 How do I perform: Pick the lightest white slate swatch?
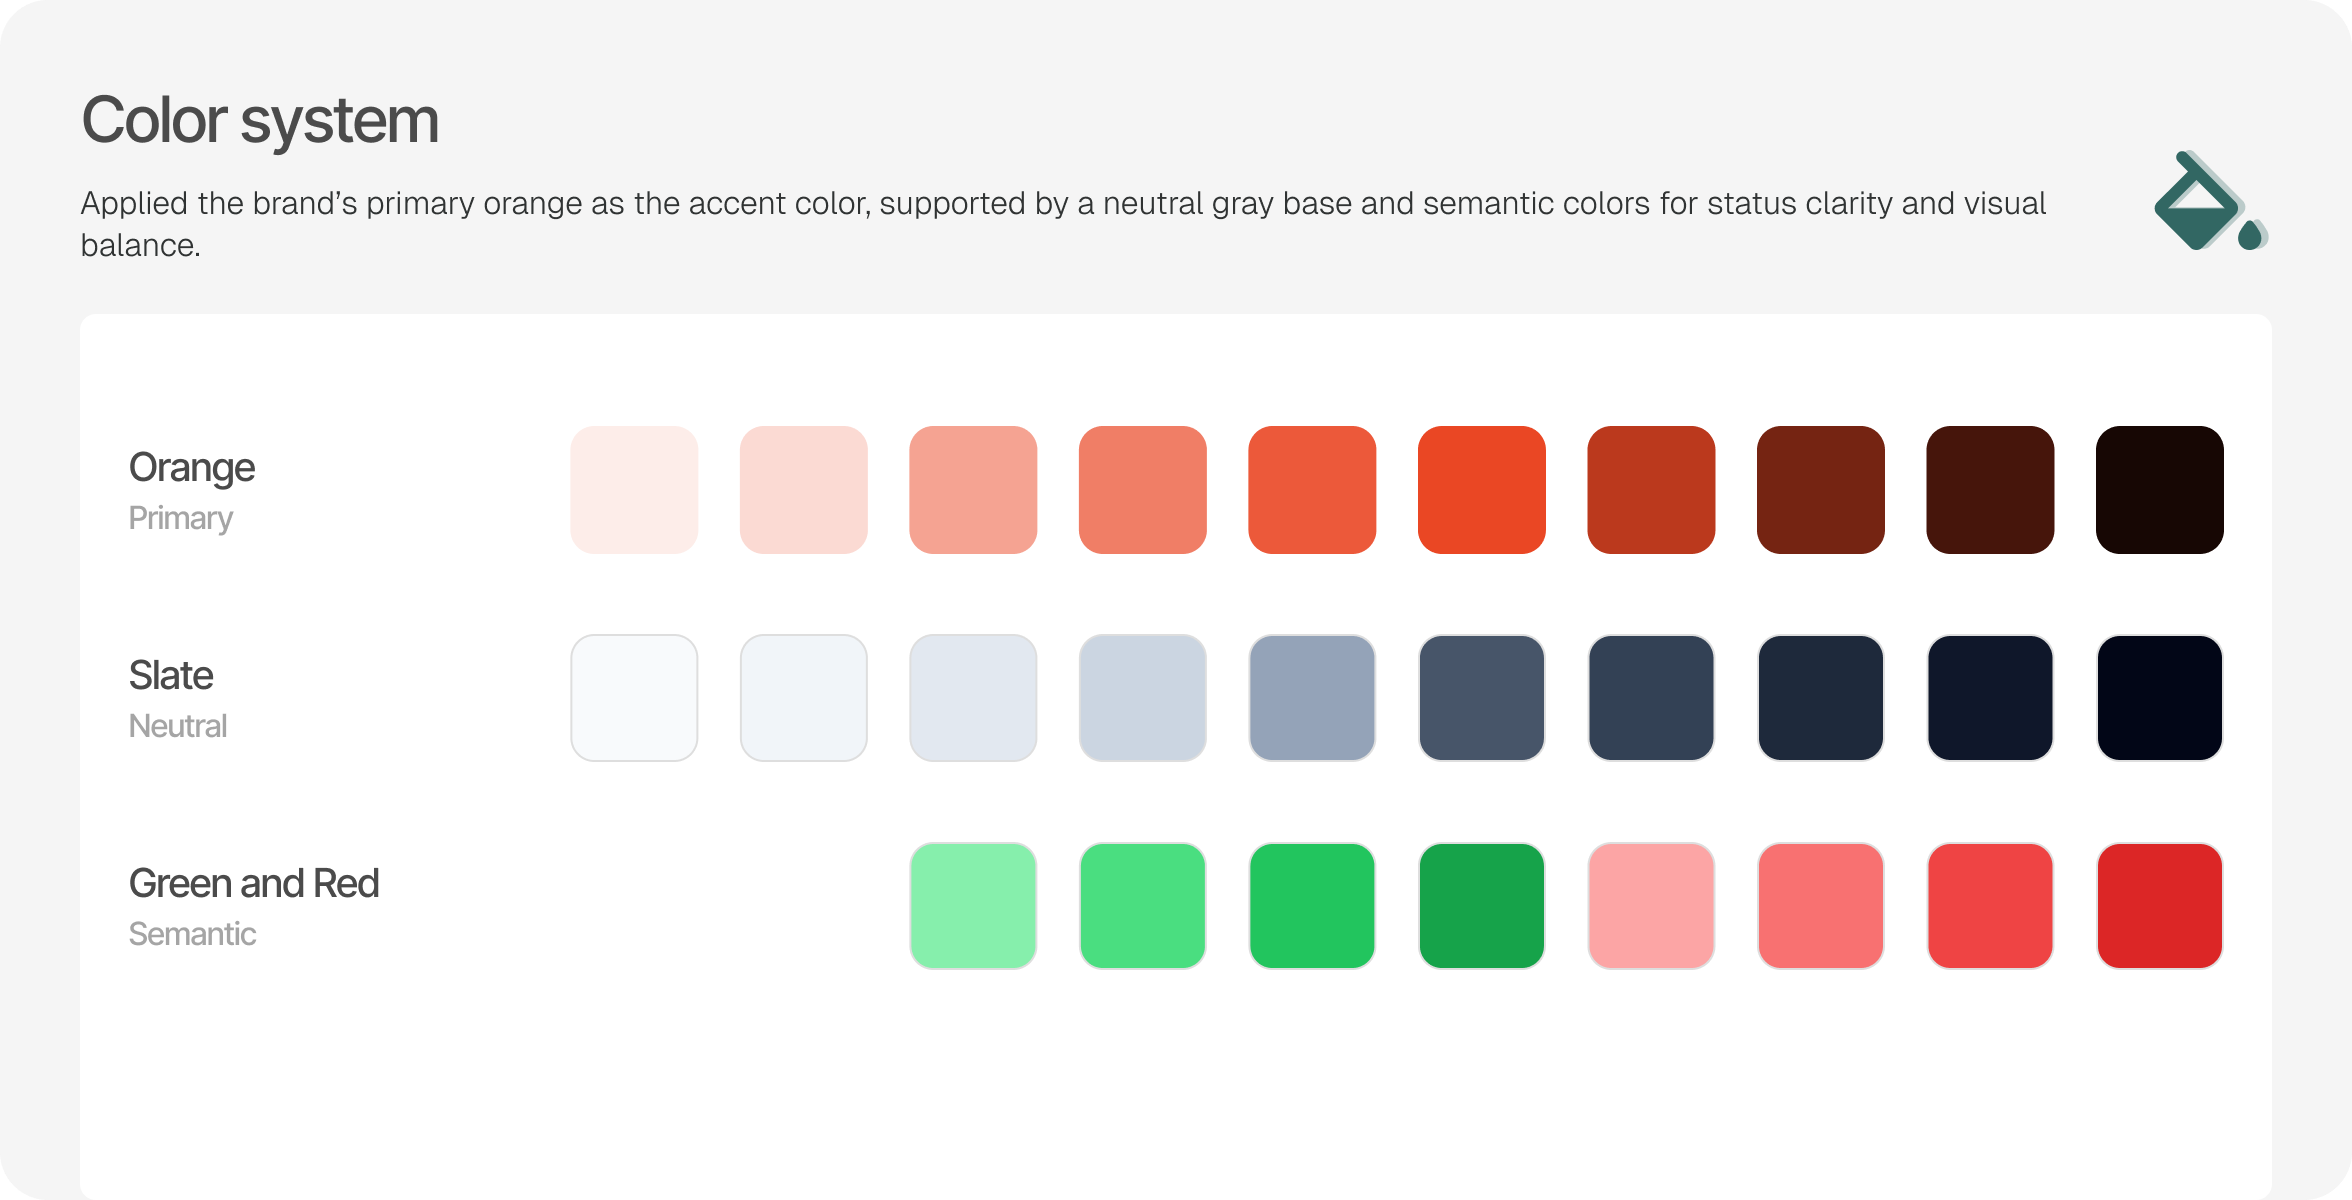pyautogui.click(x=634, y=698)
